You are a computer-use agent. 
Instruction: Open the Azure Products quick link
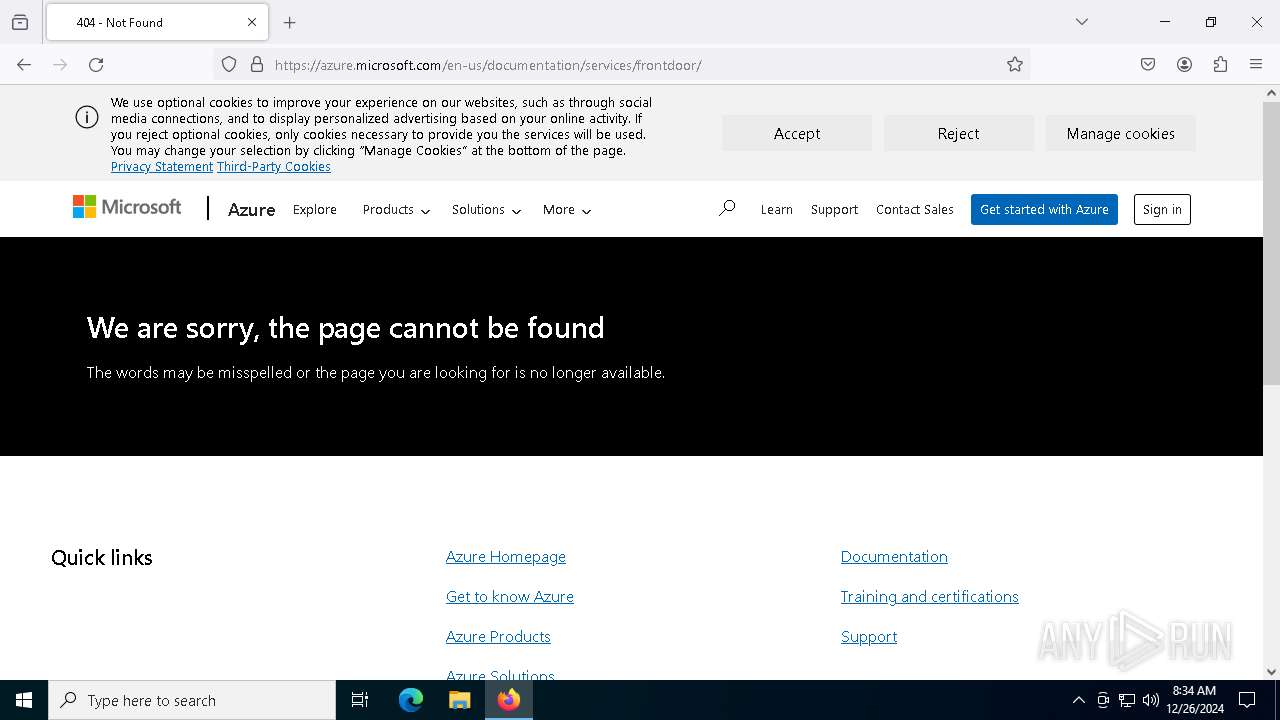498,637
